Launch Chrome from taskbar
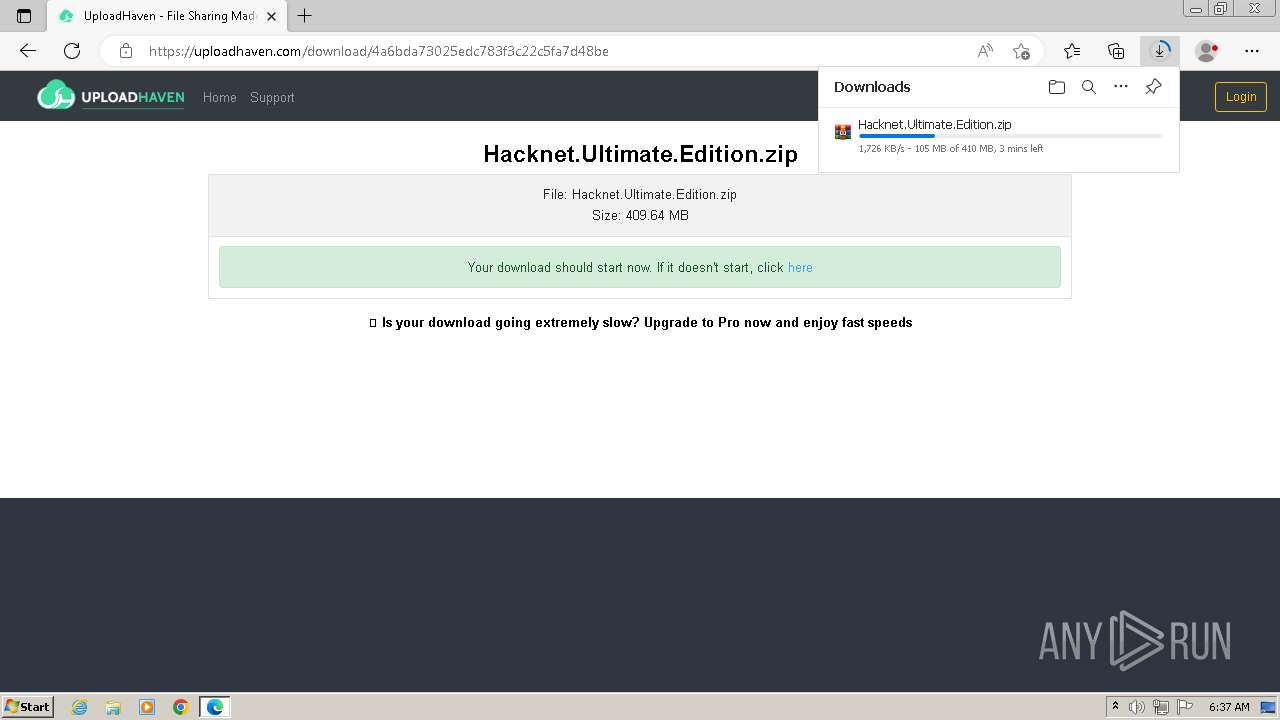The image size is (1280, 720). [181, 707]
